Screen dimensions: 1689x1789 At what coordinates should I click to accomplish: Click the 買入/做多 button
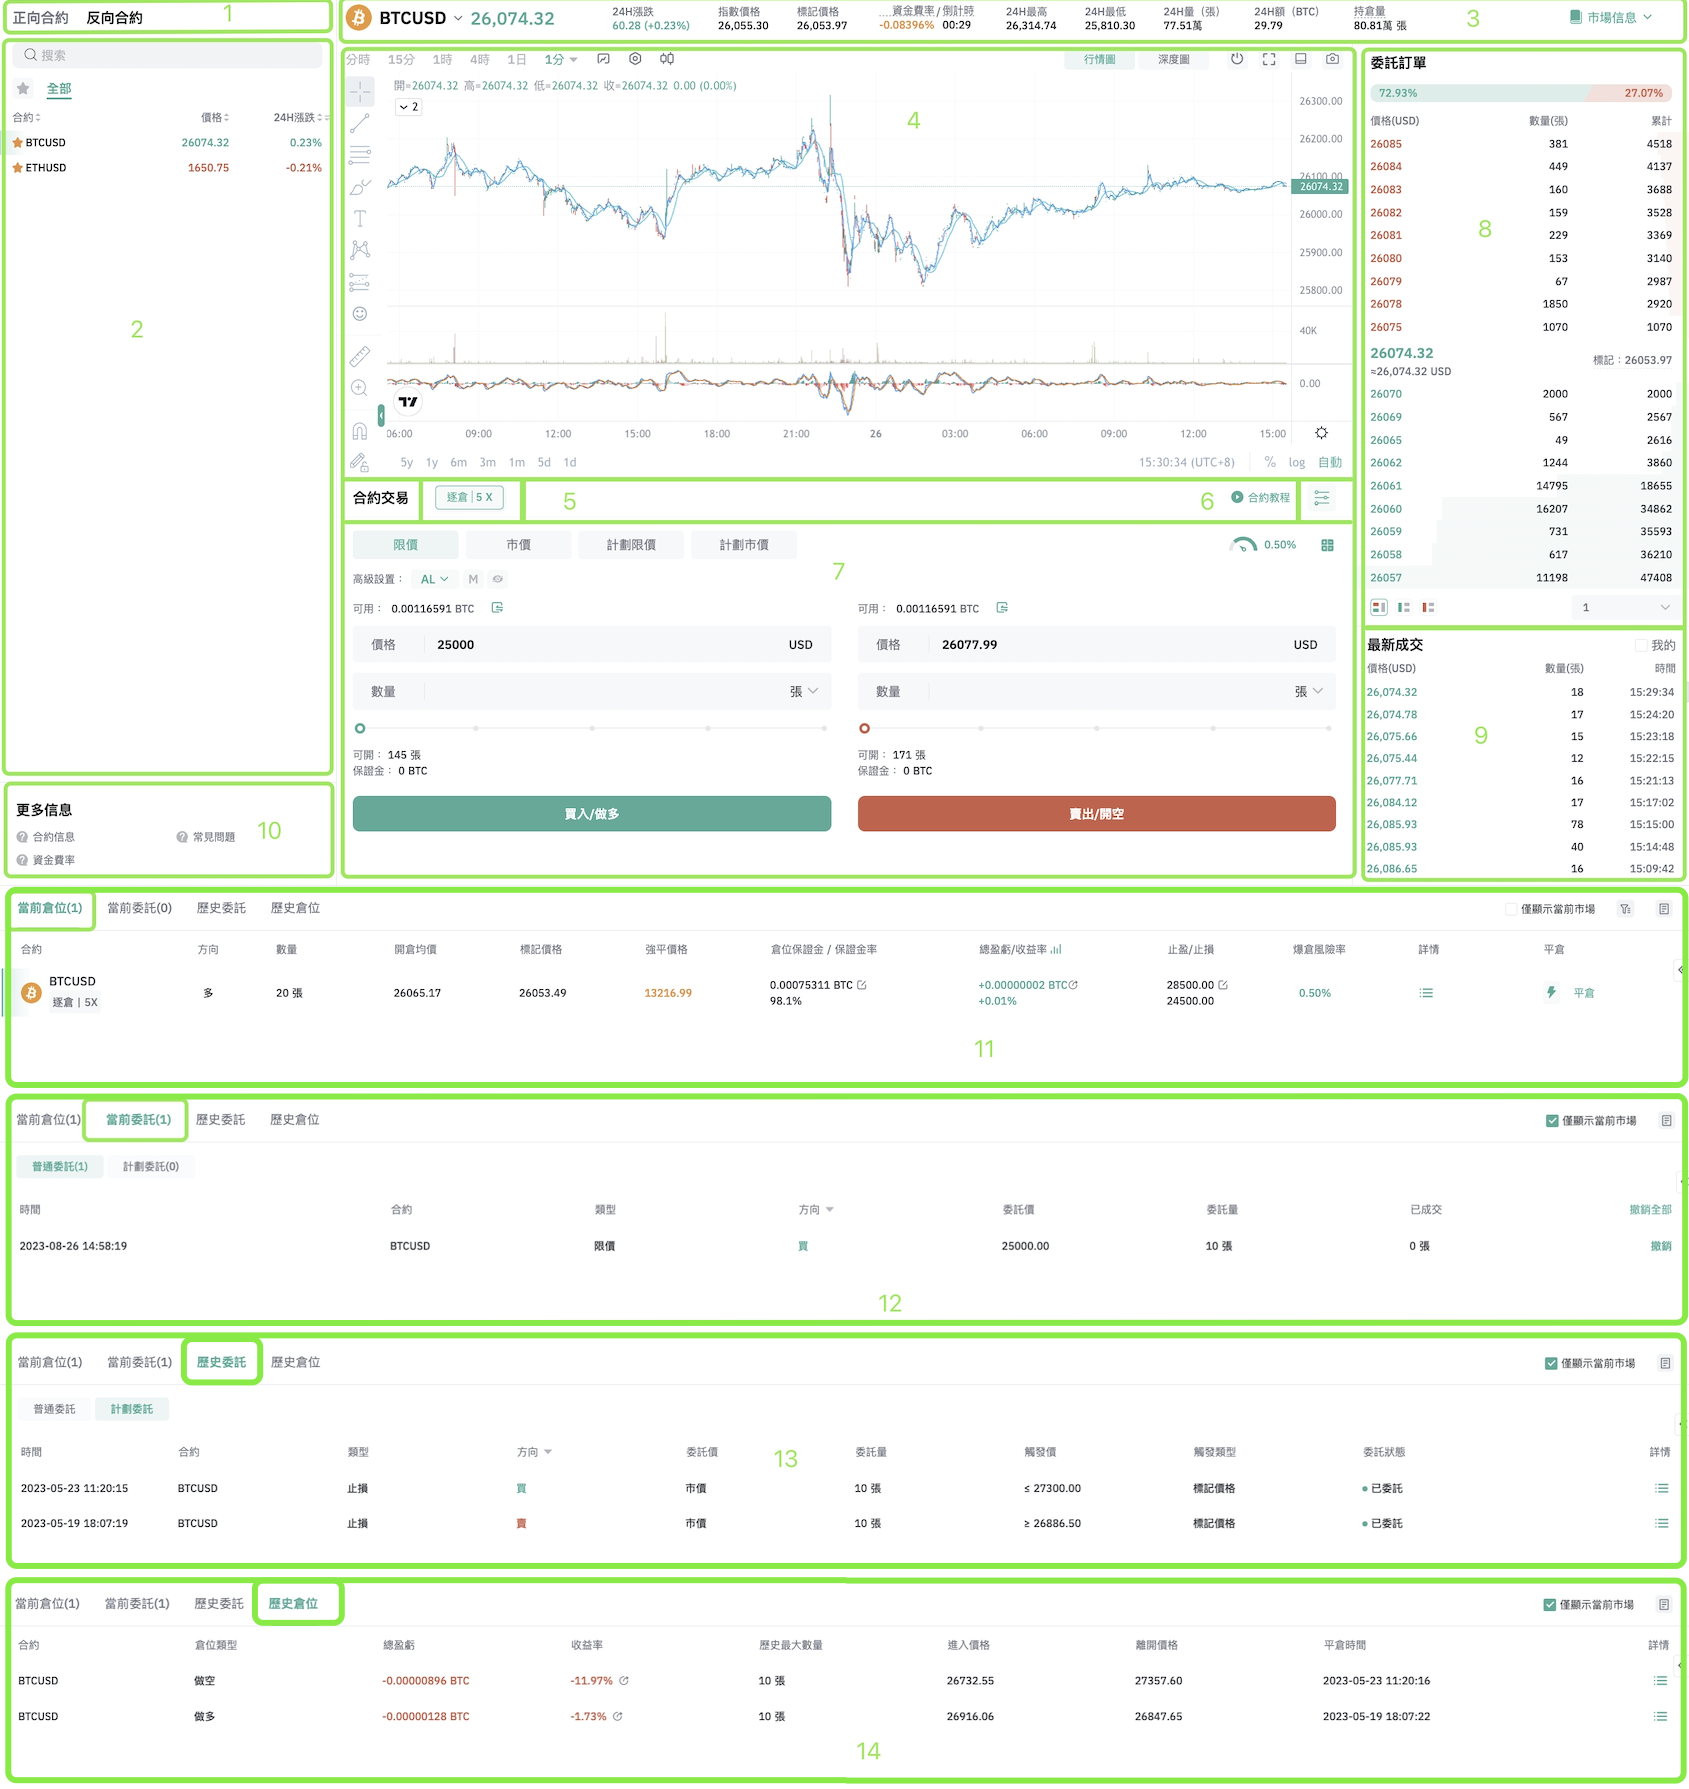coord(592,814)
